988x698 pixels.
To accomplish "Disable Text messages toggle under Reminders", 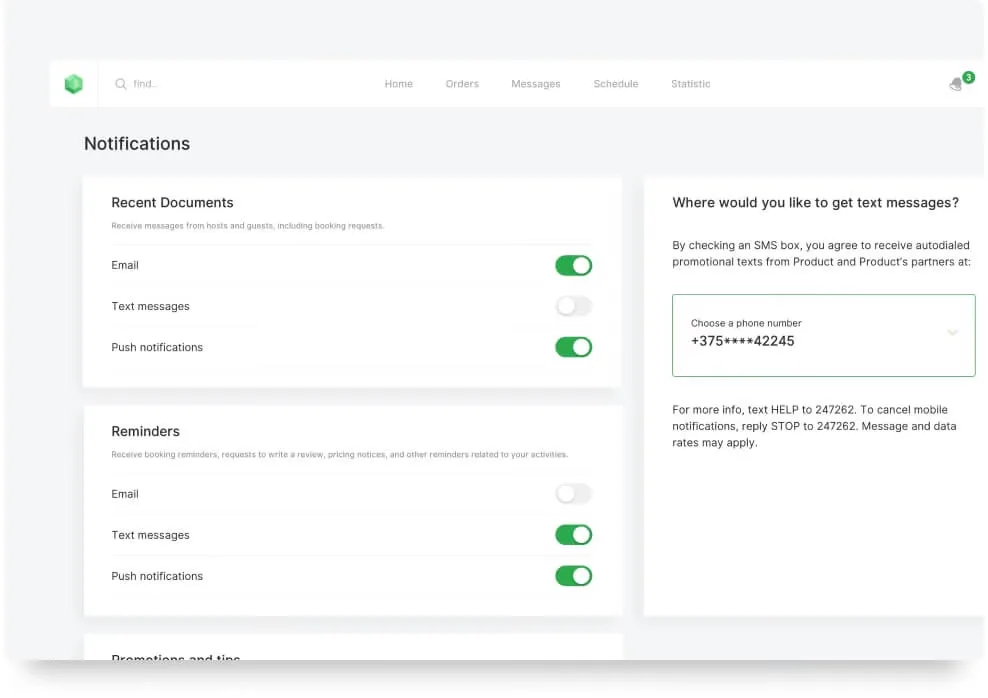I will click(573, 535).
